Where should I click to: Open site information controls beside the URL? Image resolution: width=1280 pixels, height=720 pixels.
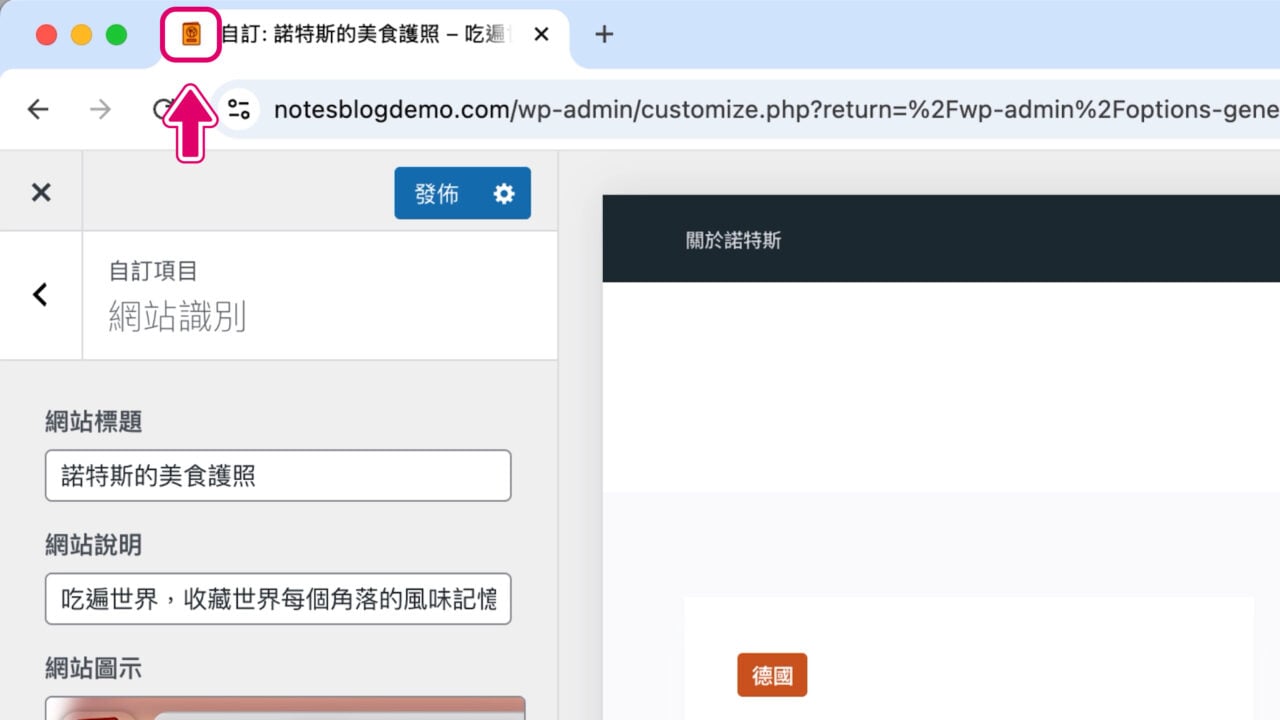[239, 109]
